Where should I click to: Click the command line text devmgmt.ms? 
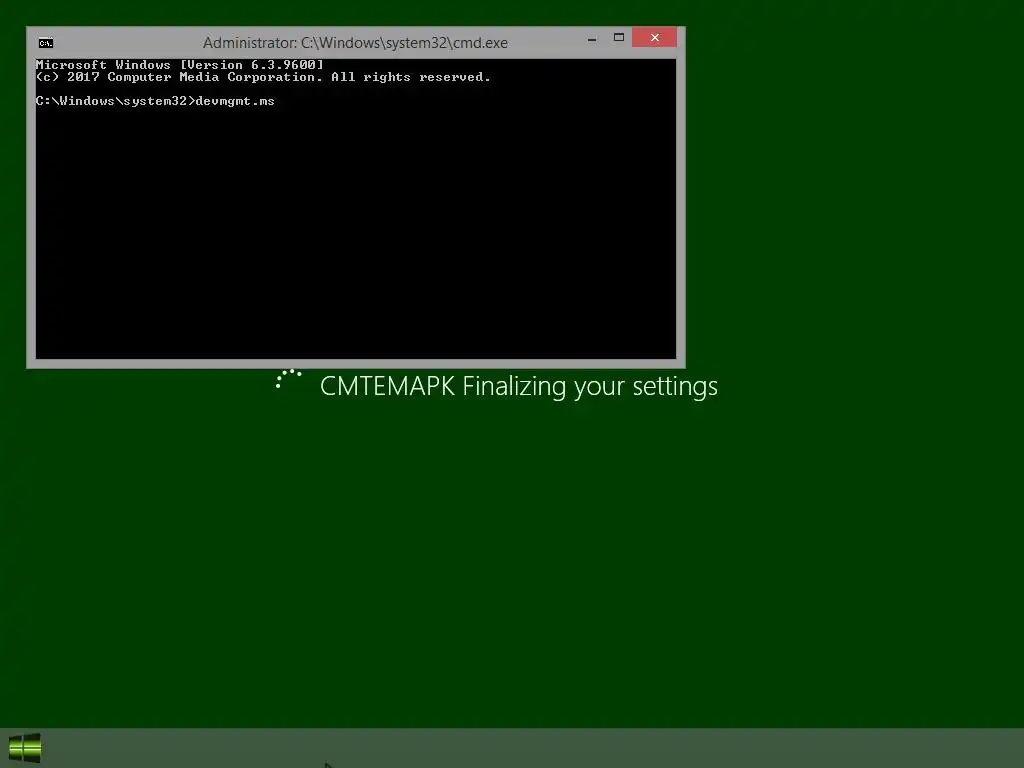coord(235,101)
